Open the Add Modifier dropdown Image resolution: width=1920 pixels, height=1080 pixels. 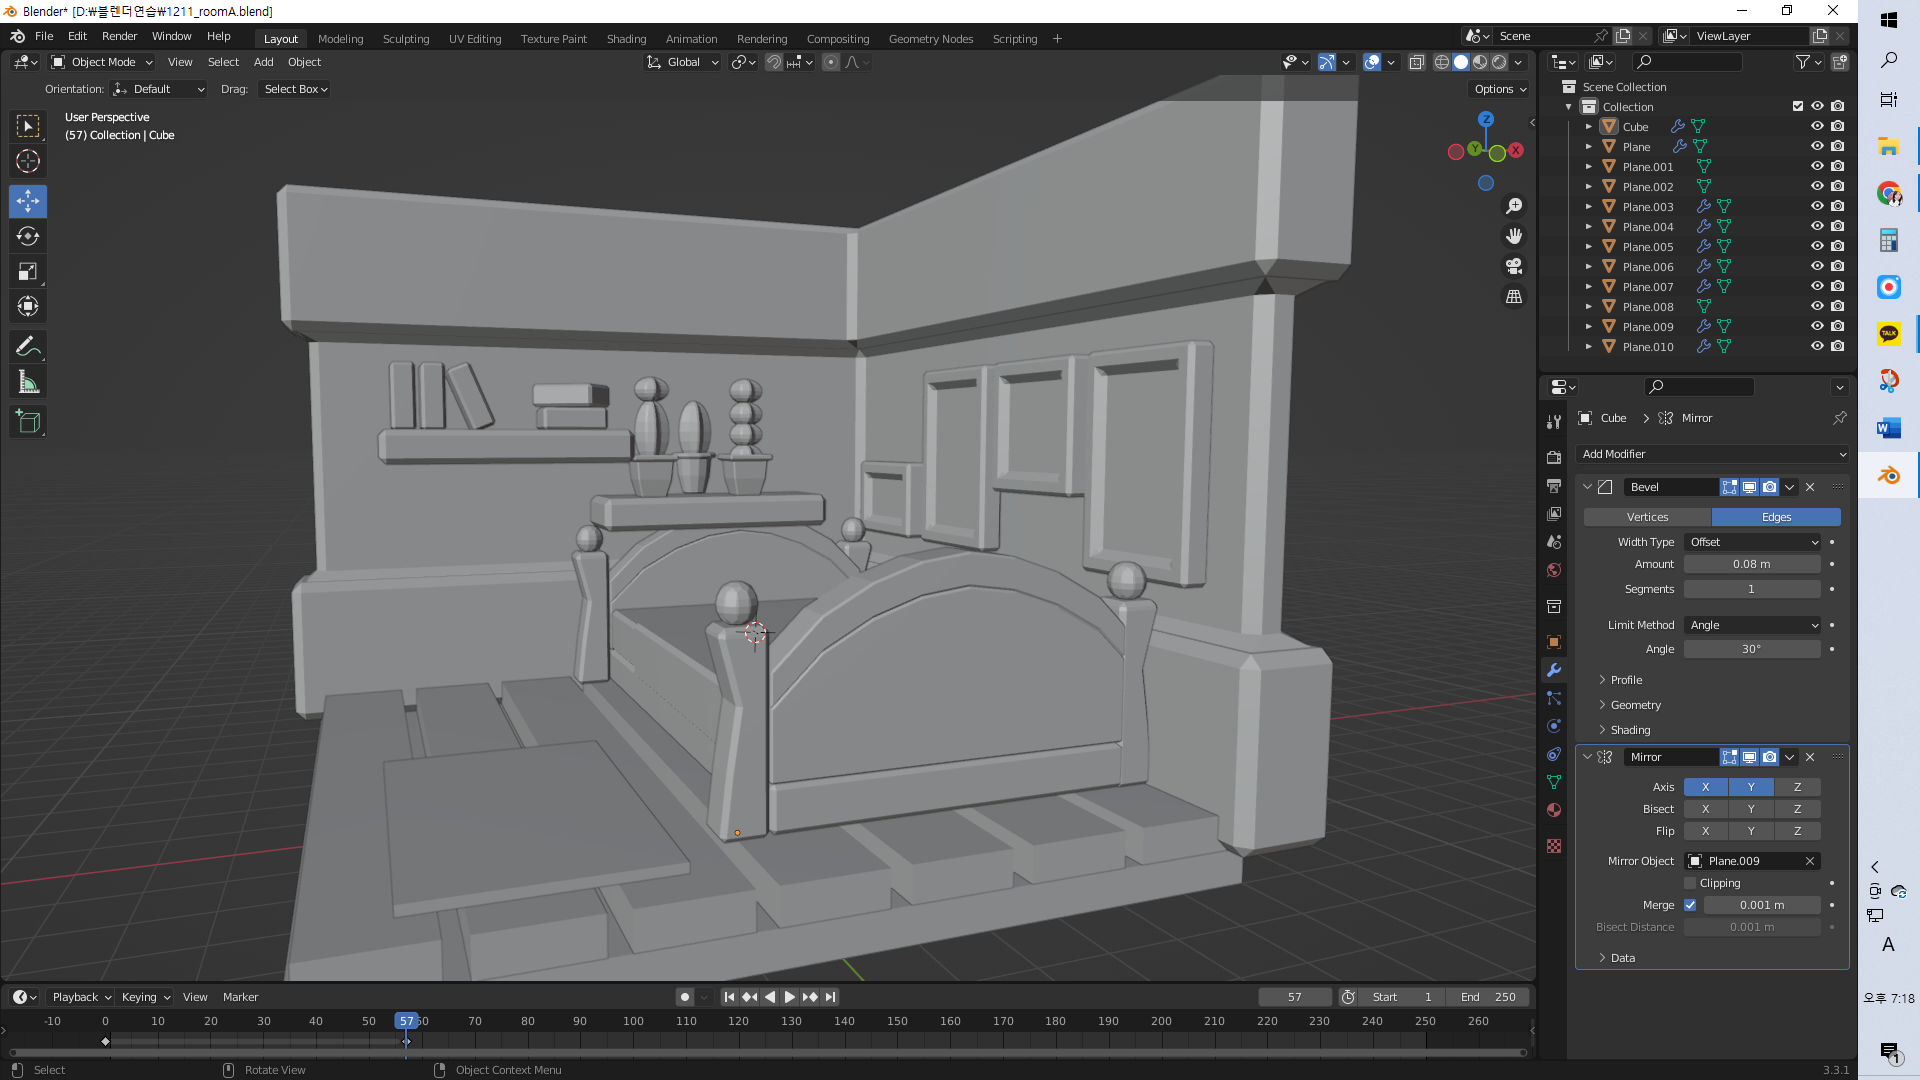click(1712, 454)
